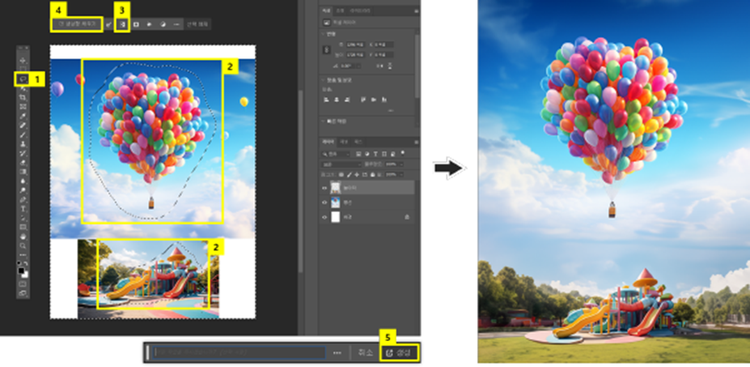Select the Zoom tool
Viewport: 750px width, 367px height.
pos(23,245)
